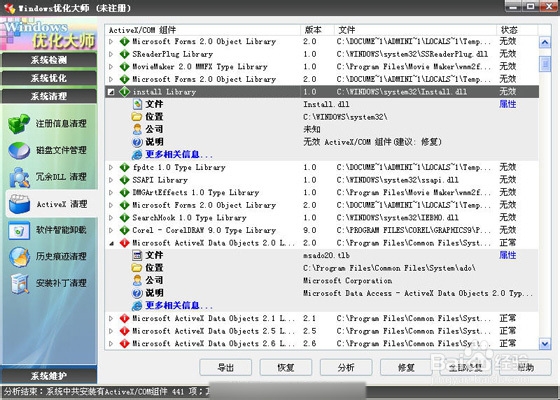The width and height of the screenshot is (560, 400).
Task: Click the 修复 repair button
Action: [406, 367]
